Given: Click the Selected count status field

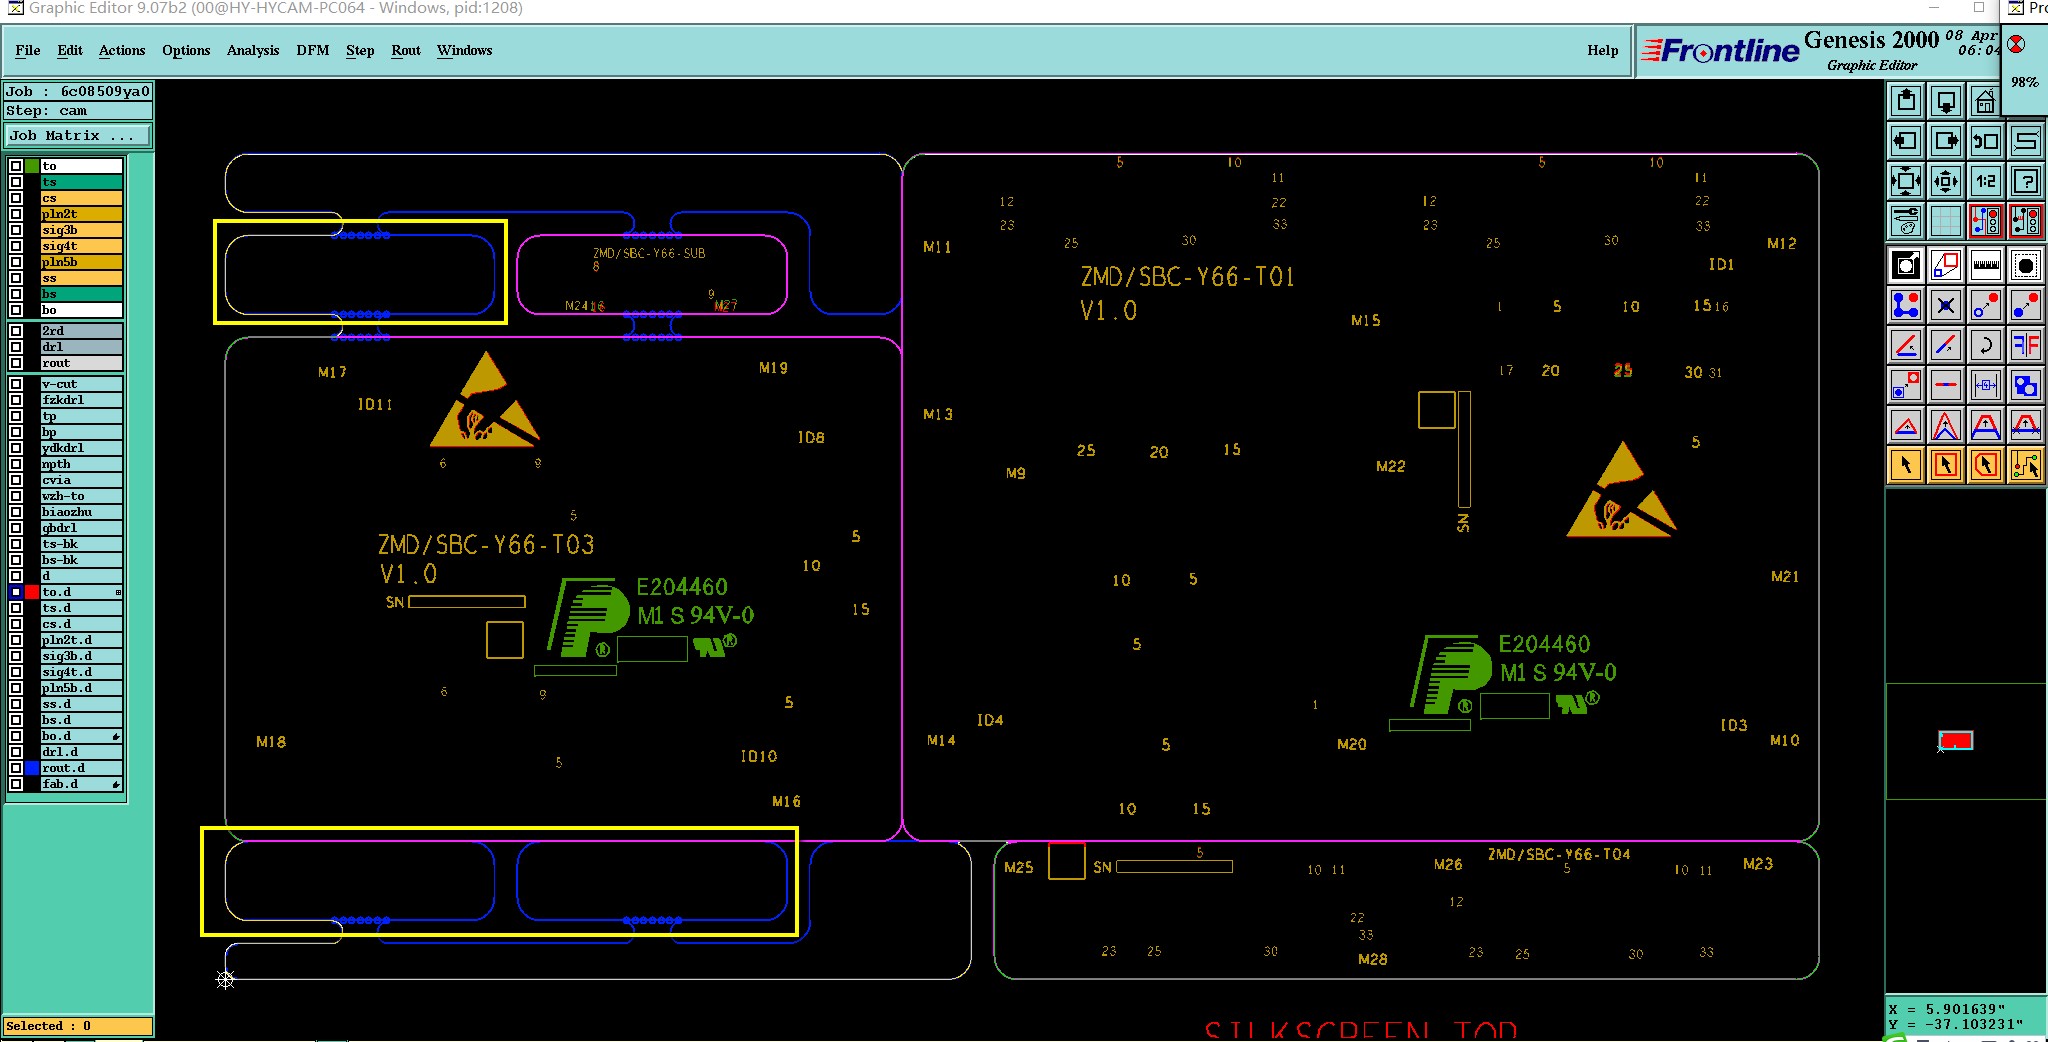Looking at the screenshot, I should (x=78, y=1026).
